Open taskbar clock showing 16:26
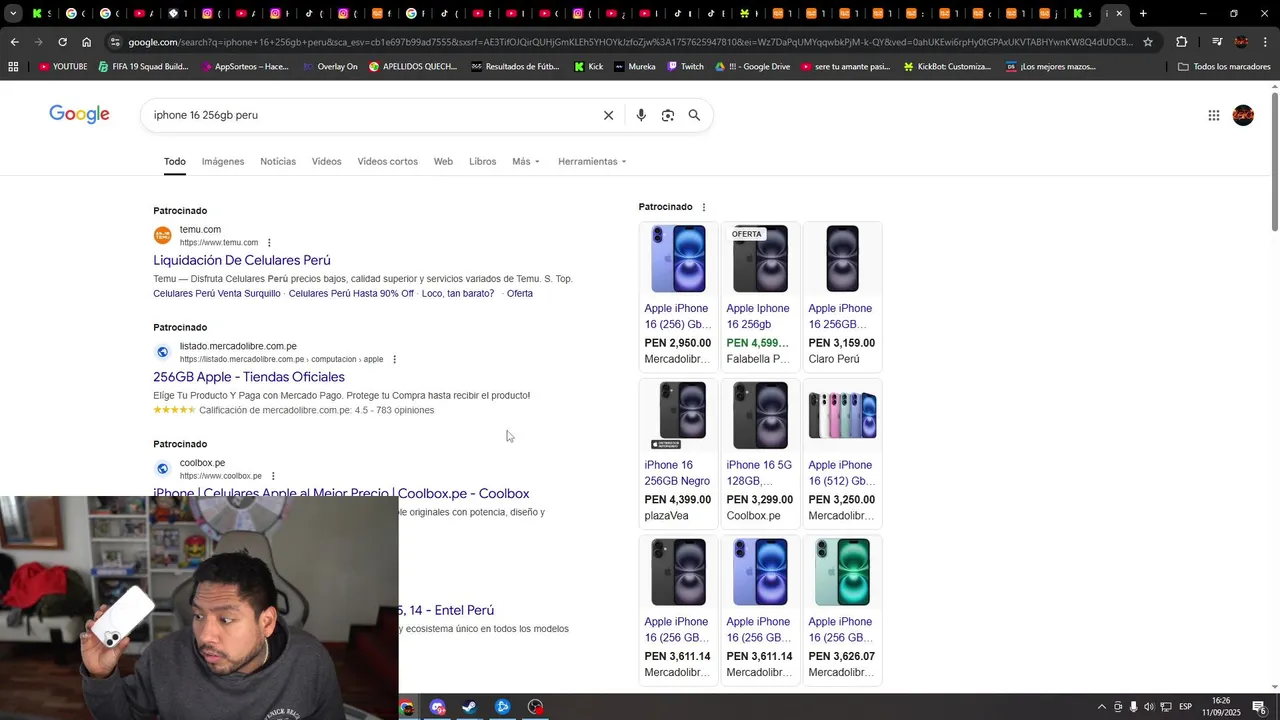This screenshot has height=720, width=1280. coord(1221,707)
